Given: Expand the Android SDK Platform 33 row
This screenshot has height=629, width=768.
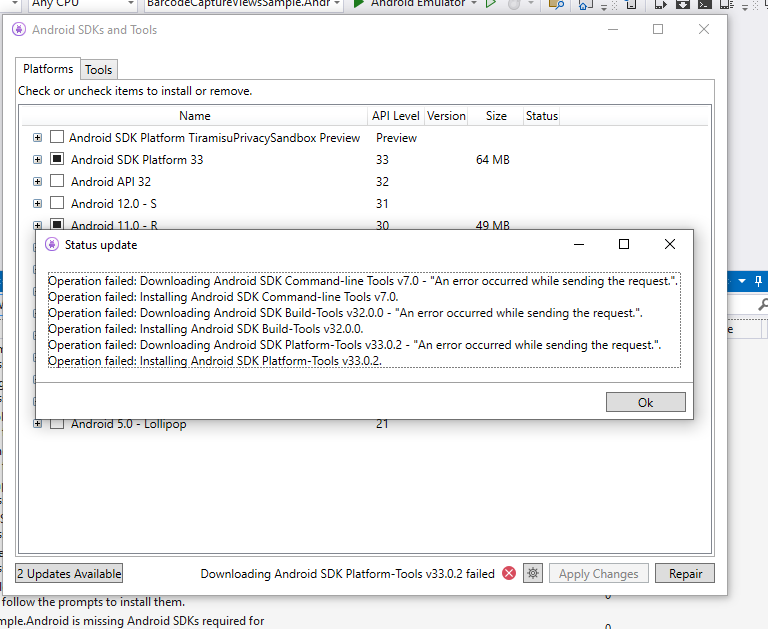Looking at the screenshot, I should pos(37,159).
